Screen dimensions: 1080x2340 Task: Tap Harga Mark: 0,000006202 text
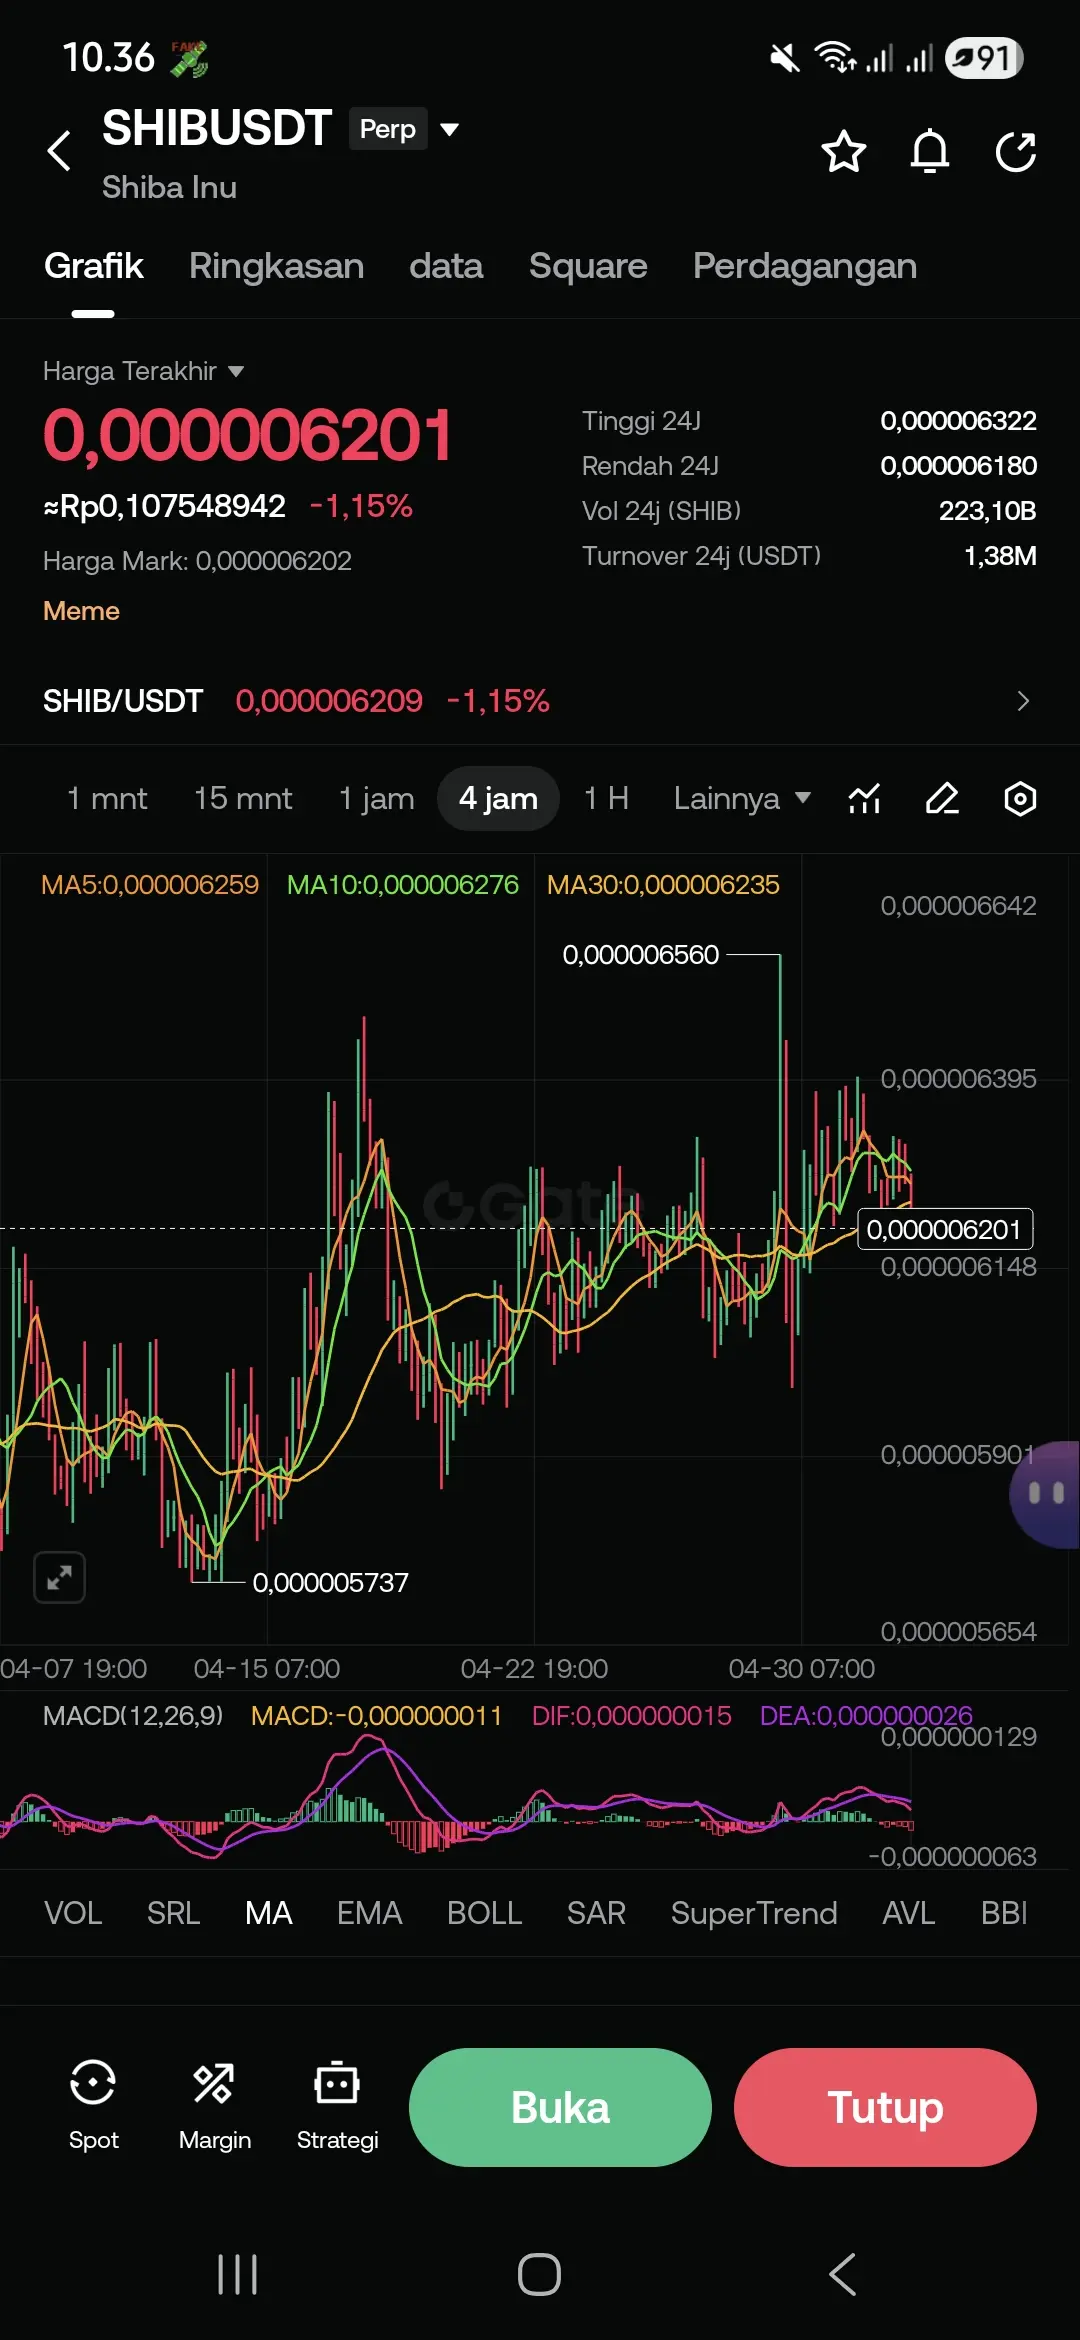[x=197, y=560]
